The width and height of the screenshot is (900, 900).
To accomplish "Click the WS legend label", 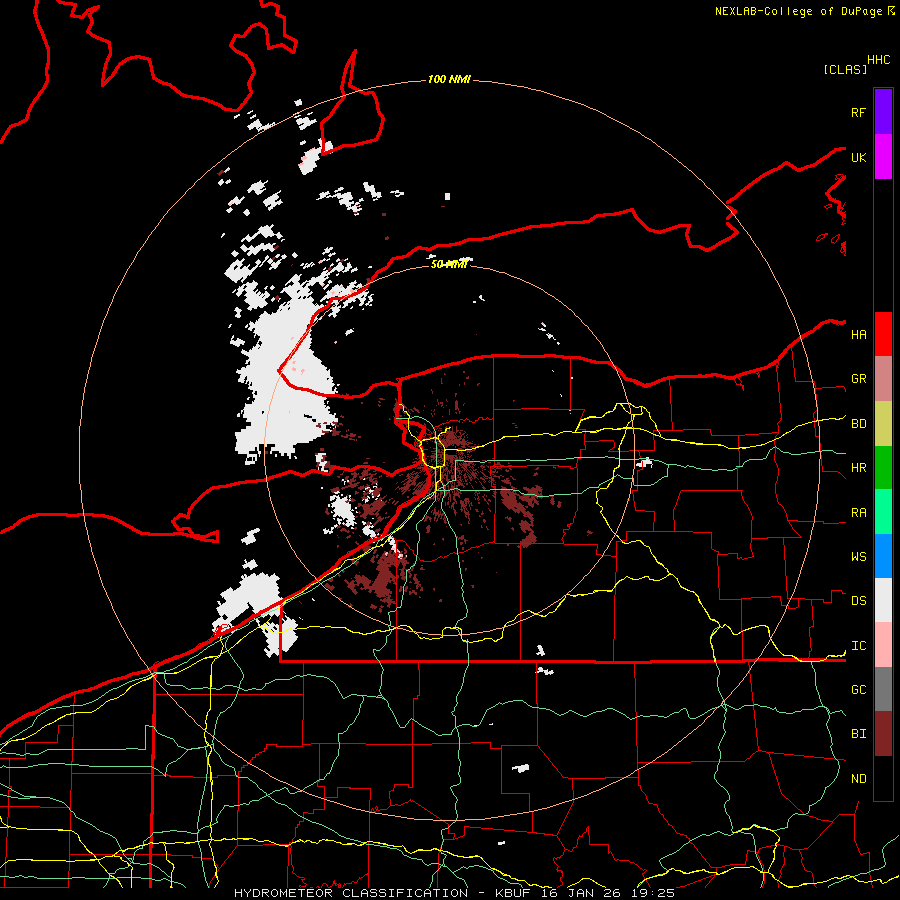I will coord(858,557).
